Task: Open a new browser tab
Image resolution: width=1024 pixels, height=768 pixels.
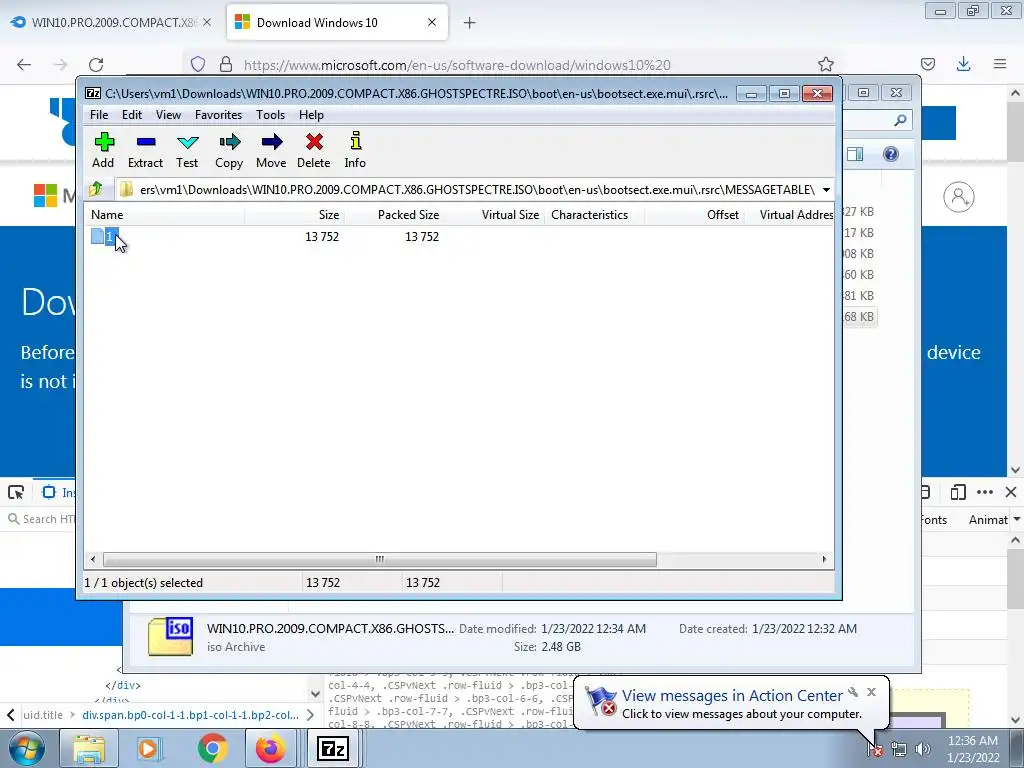Action: pos(470,23)
